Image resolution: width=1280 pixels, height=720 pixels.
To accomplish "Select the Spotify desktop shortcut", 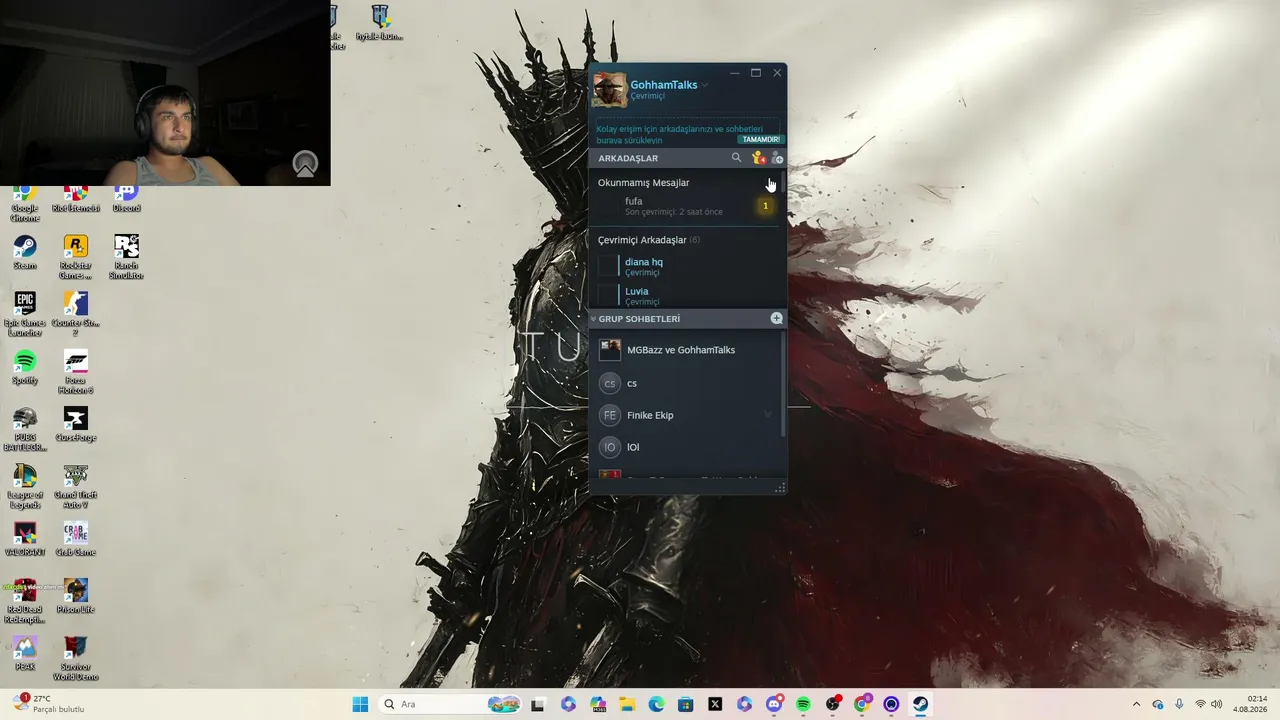I will tap(25, 367).
